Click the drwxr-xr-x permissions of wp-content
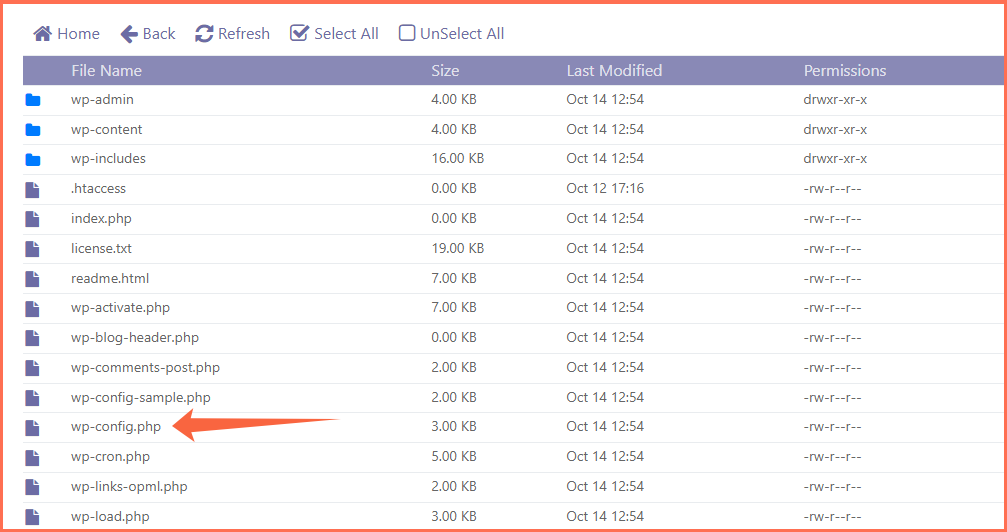The height and width of the screenshot is (532, 1007). [835, 130]
